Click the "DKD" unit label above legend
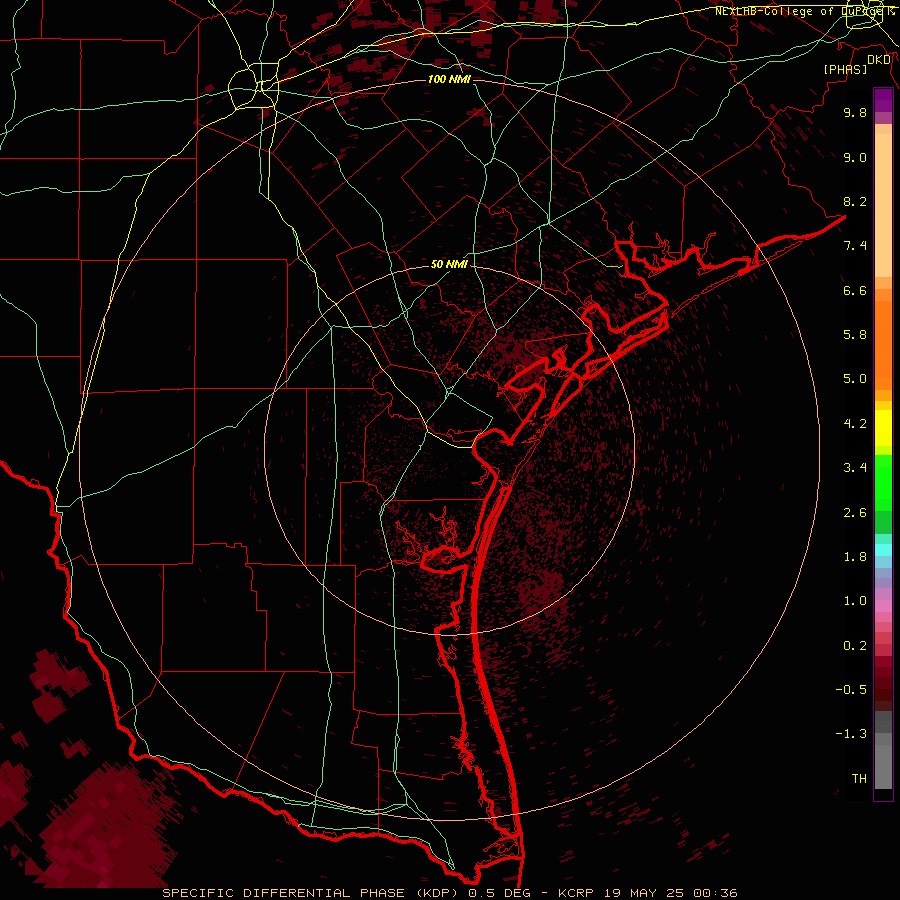The width and height of the screenshot is (900, 900). point(879,59)
